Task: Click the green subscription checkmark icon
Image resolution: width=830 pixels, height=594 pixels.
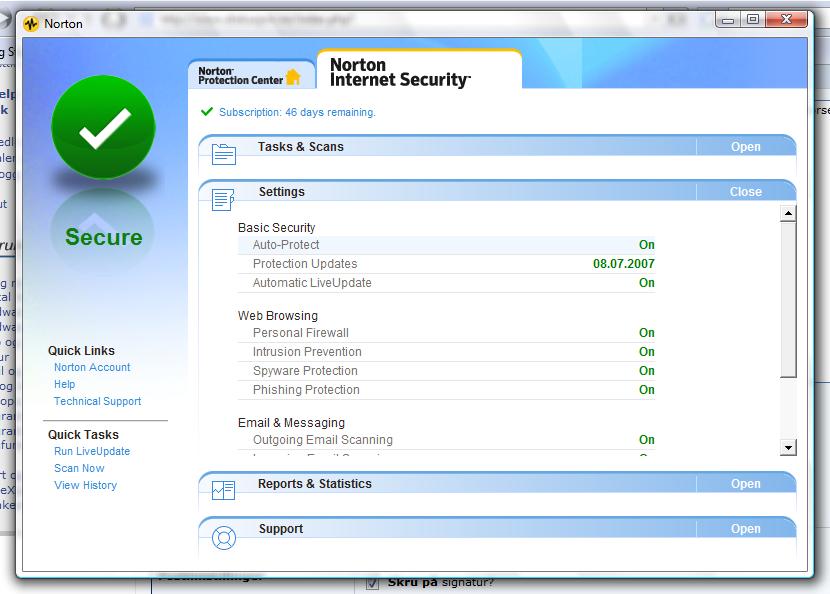Action: pyautogui.click(x=206, y=112)
